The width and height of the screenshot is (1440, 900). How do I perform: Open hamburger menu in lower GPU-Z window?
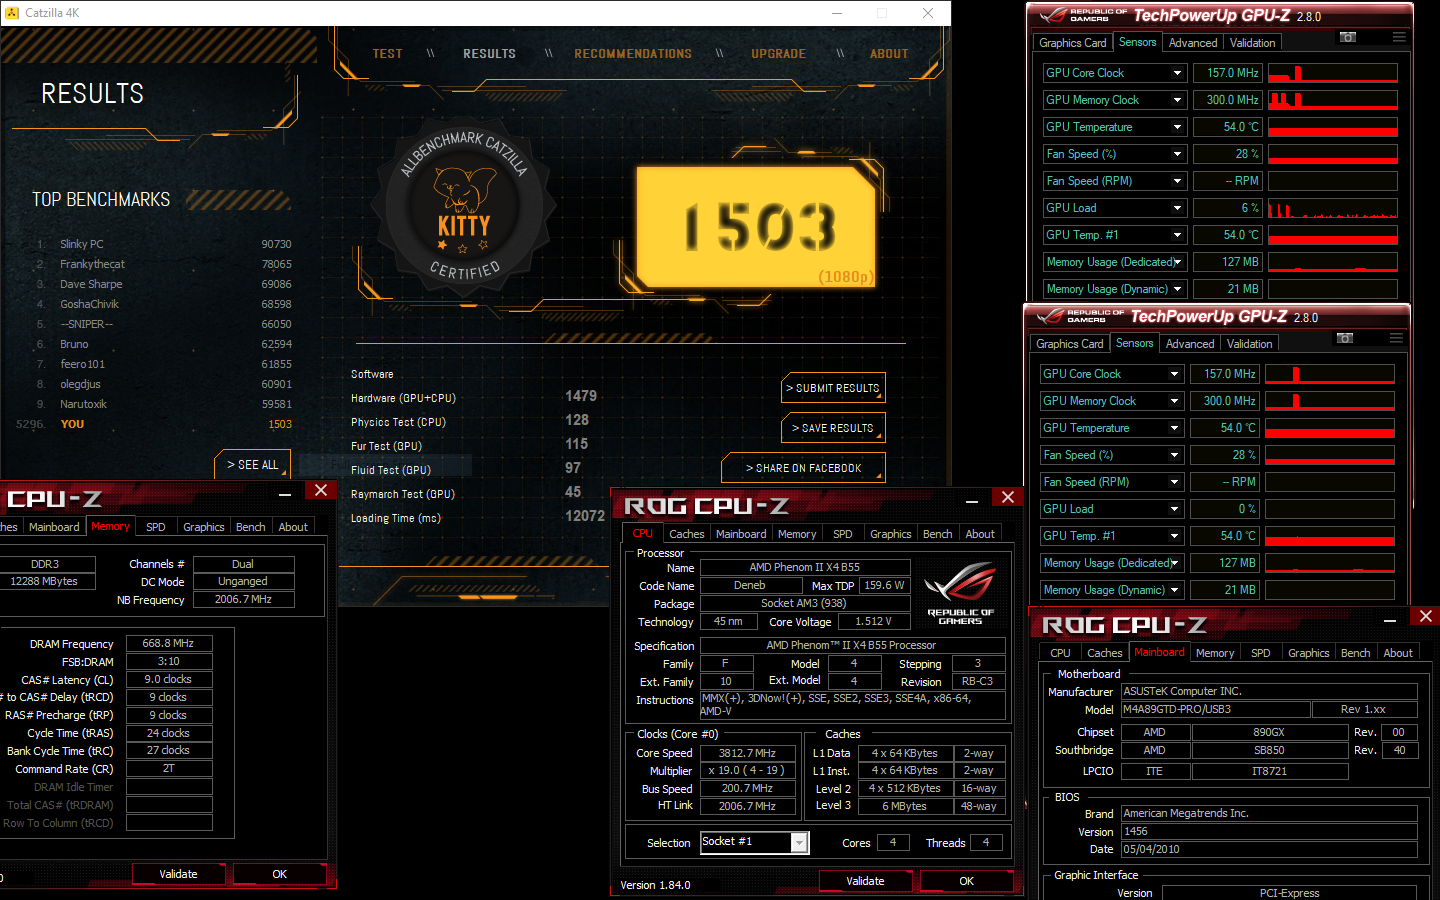1396,338
